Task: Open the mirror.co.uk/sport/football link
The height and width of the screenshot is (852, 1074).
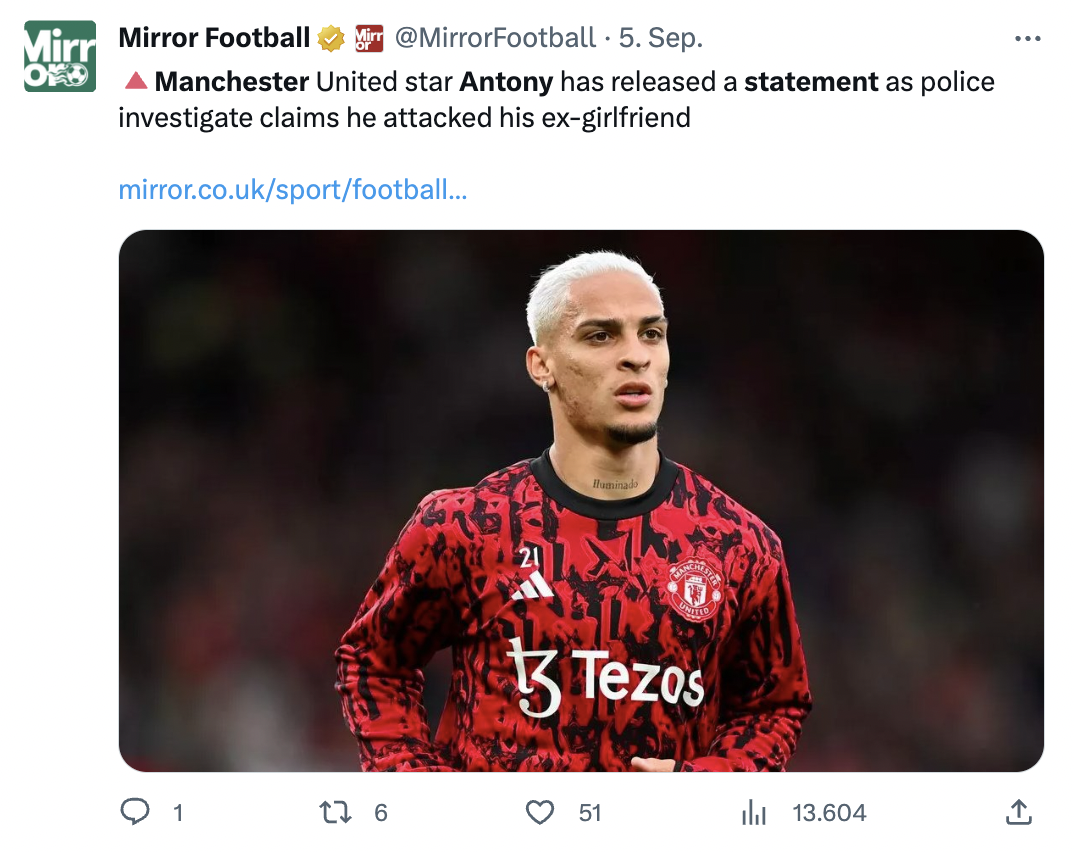Action: click(x=292, y=189)
